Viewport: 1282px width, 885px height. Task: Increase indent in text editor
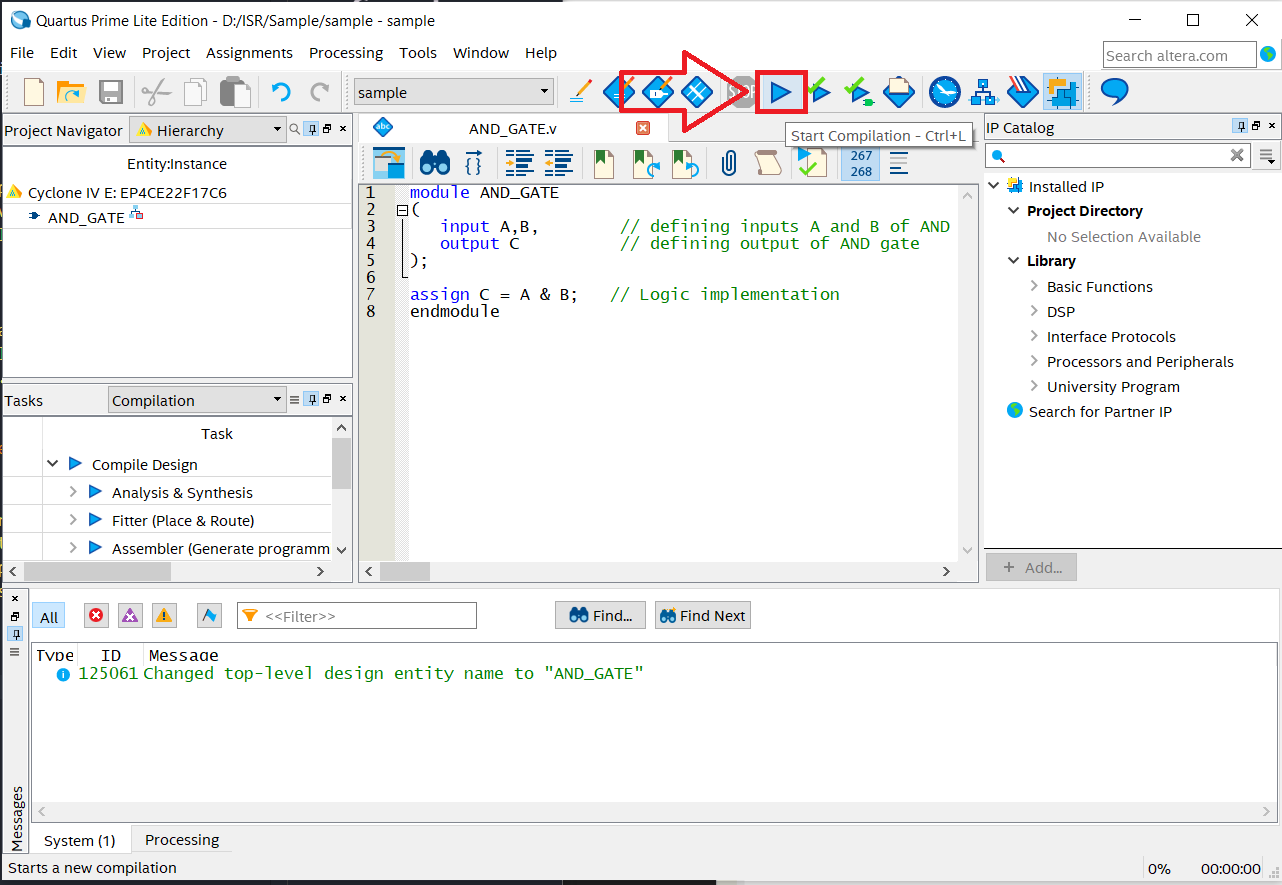pyautogui.click(x=519, y=163)
